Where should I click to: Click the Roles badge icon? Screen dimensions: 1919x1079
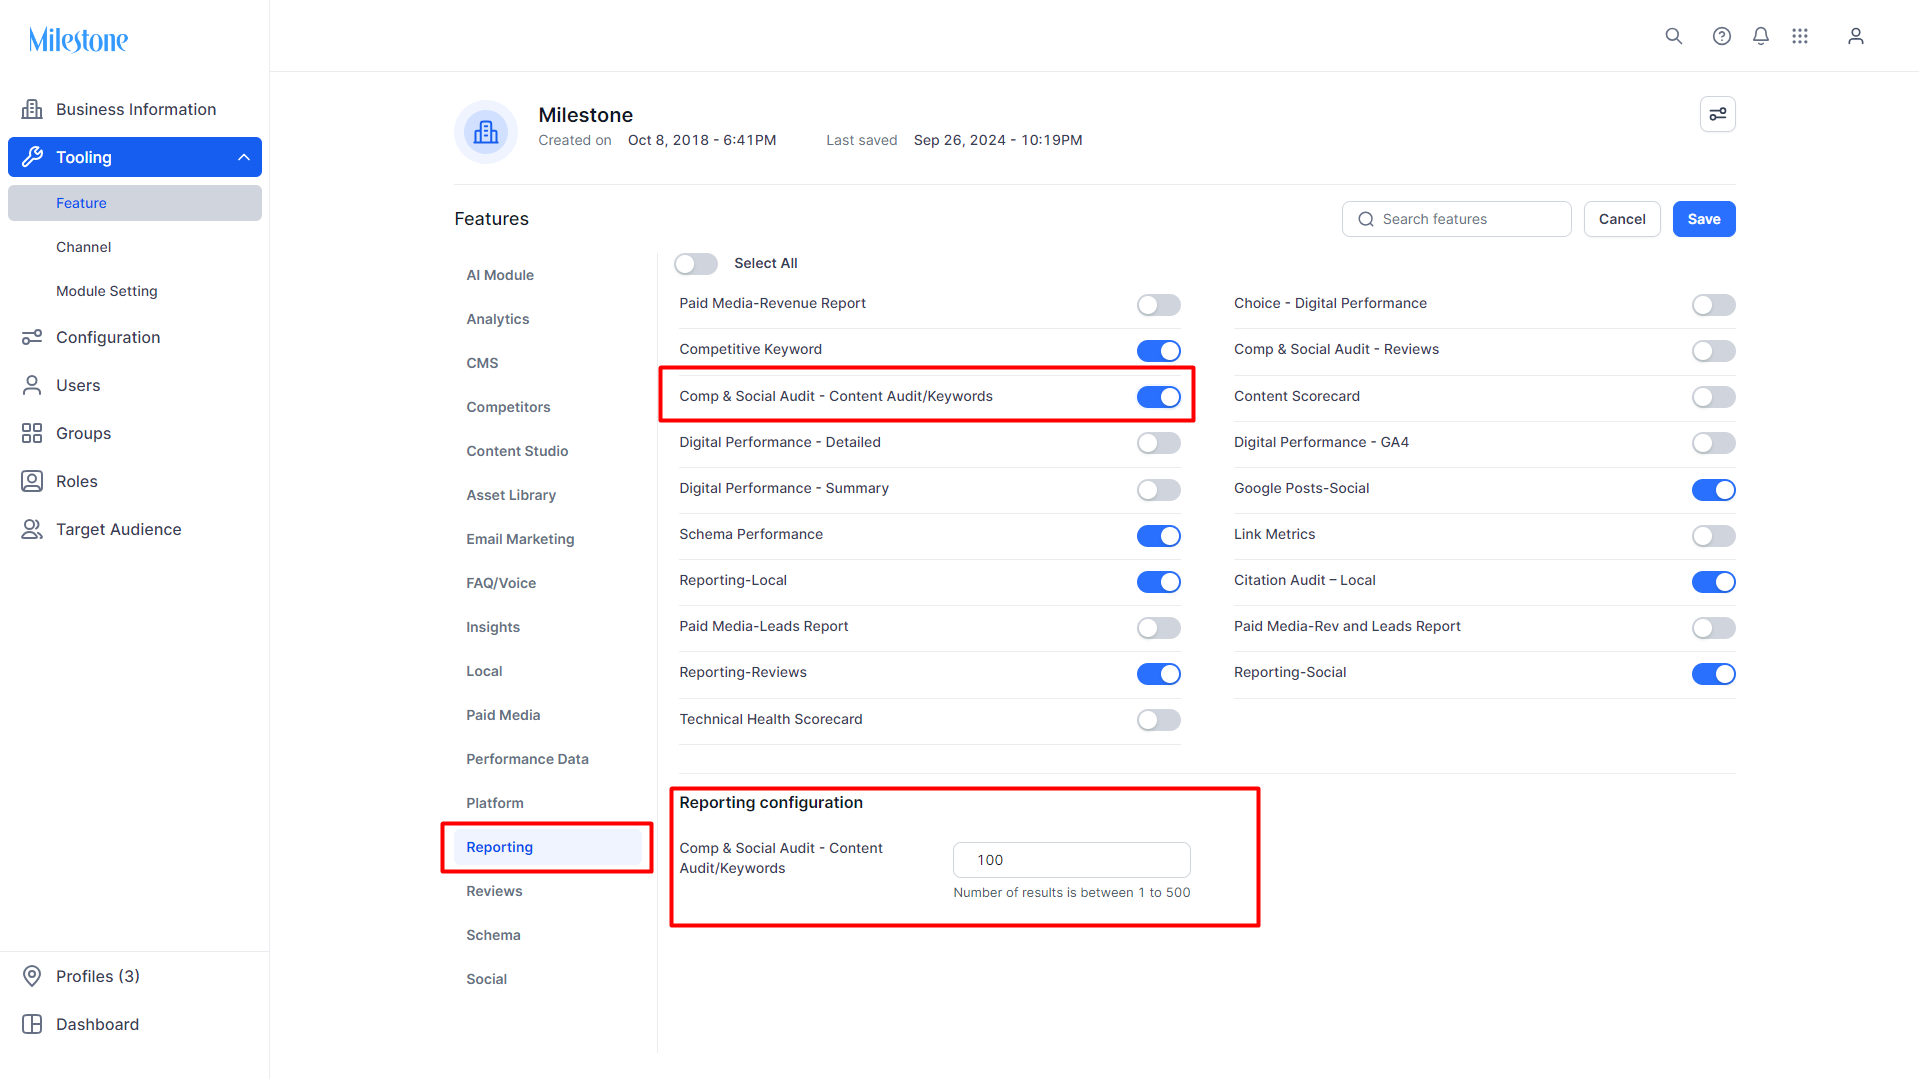point(32,481)
